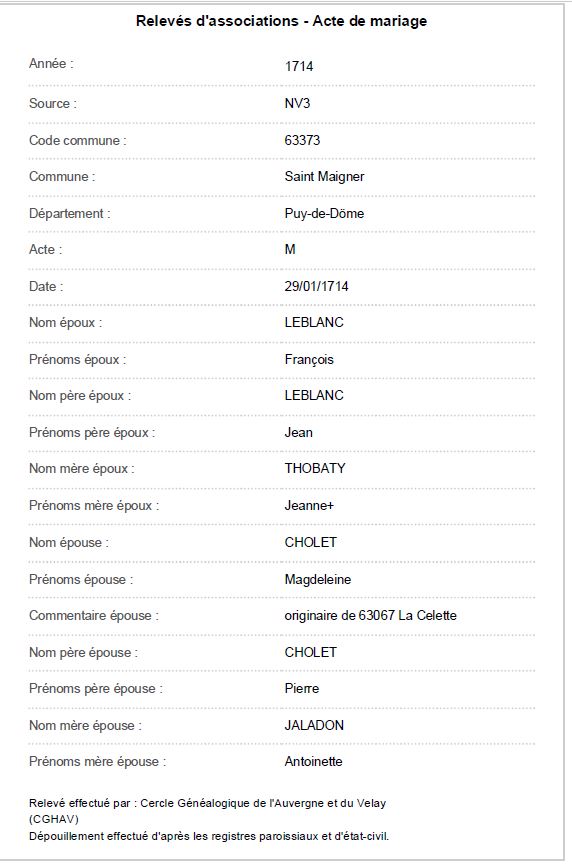Screen dimensions: 572x867
Task: Click the date 29/01/1714
Action: click(x=316, y=286)
